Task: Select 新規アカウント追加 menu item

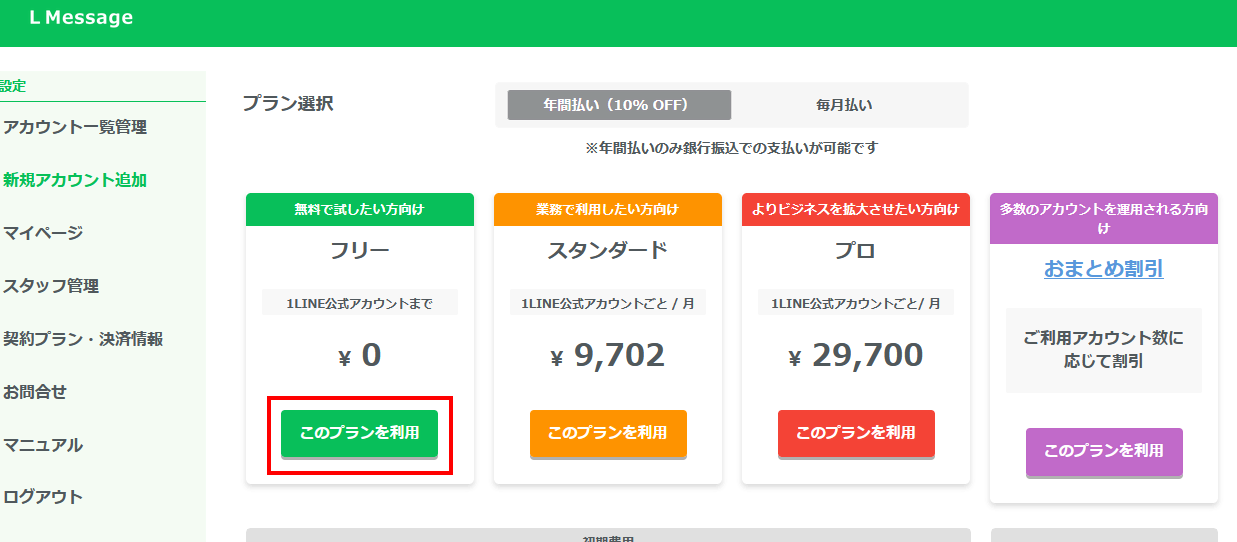Action: pyautogui.click(x=75, y=180)
